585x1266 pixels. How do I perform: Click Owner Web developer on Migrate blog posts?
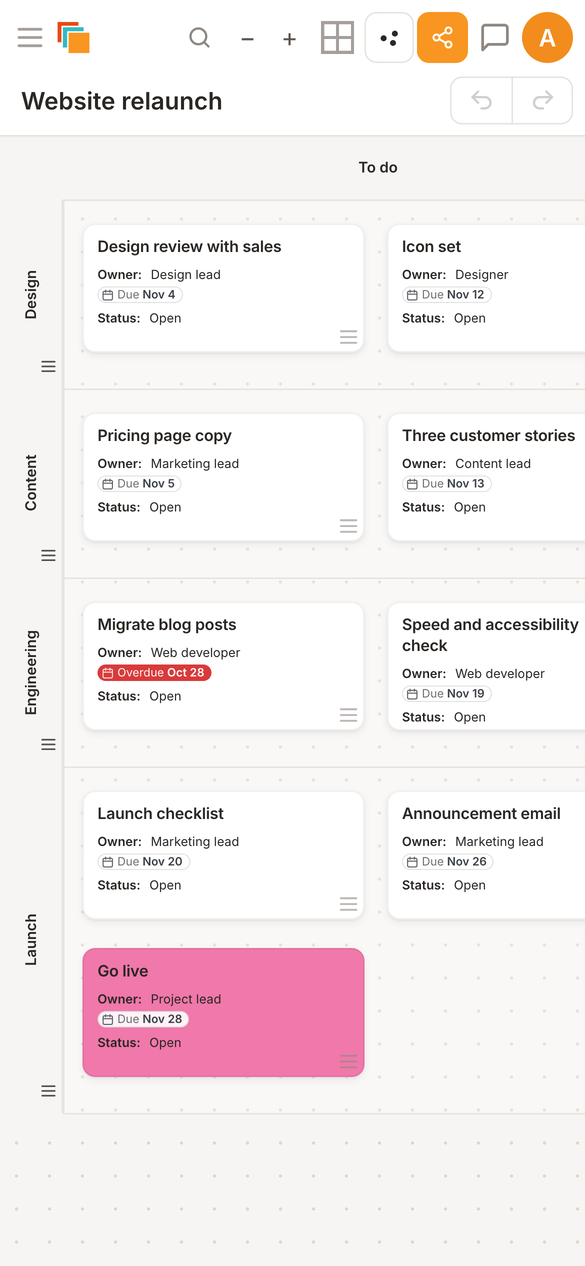169,653
